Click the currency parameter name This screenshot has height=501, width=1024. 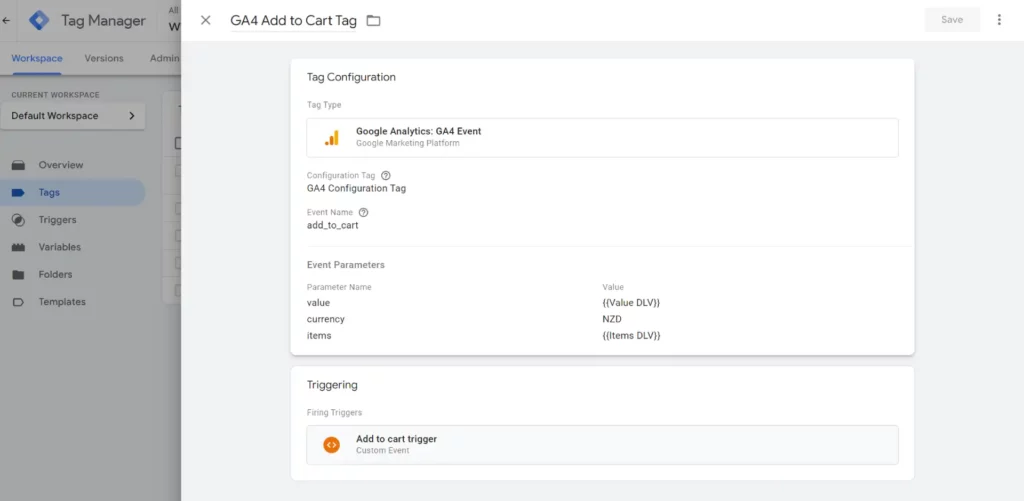click(326, 319)
